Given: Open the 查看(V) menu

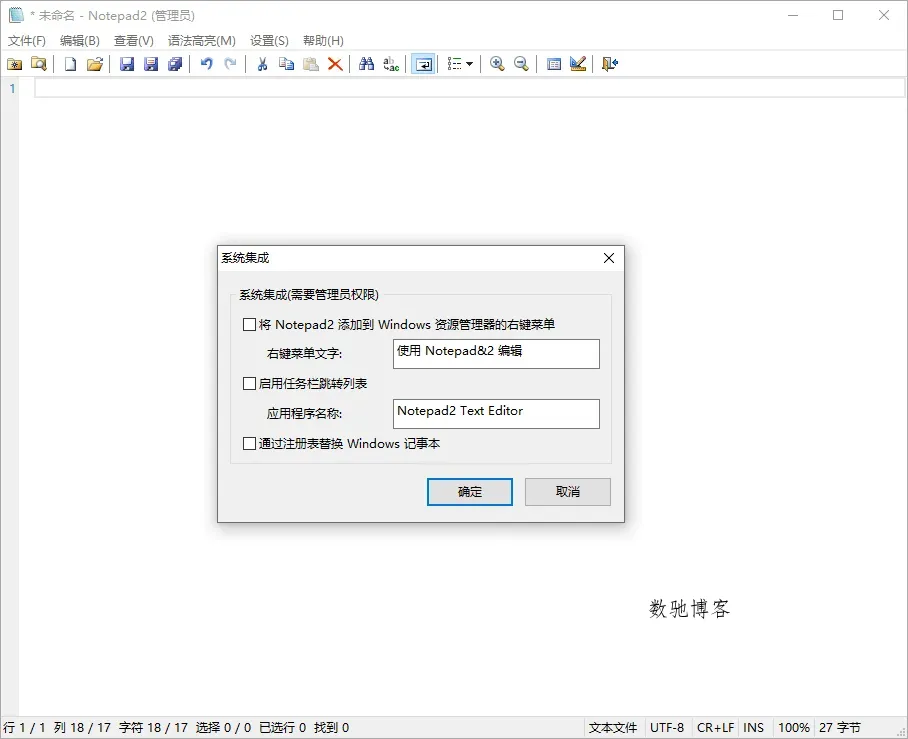Looking at the screenshot, I should (134, 41).
